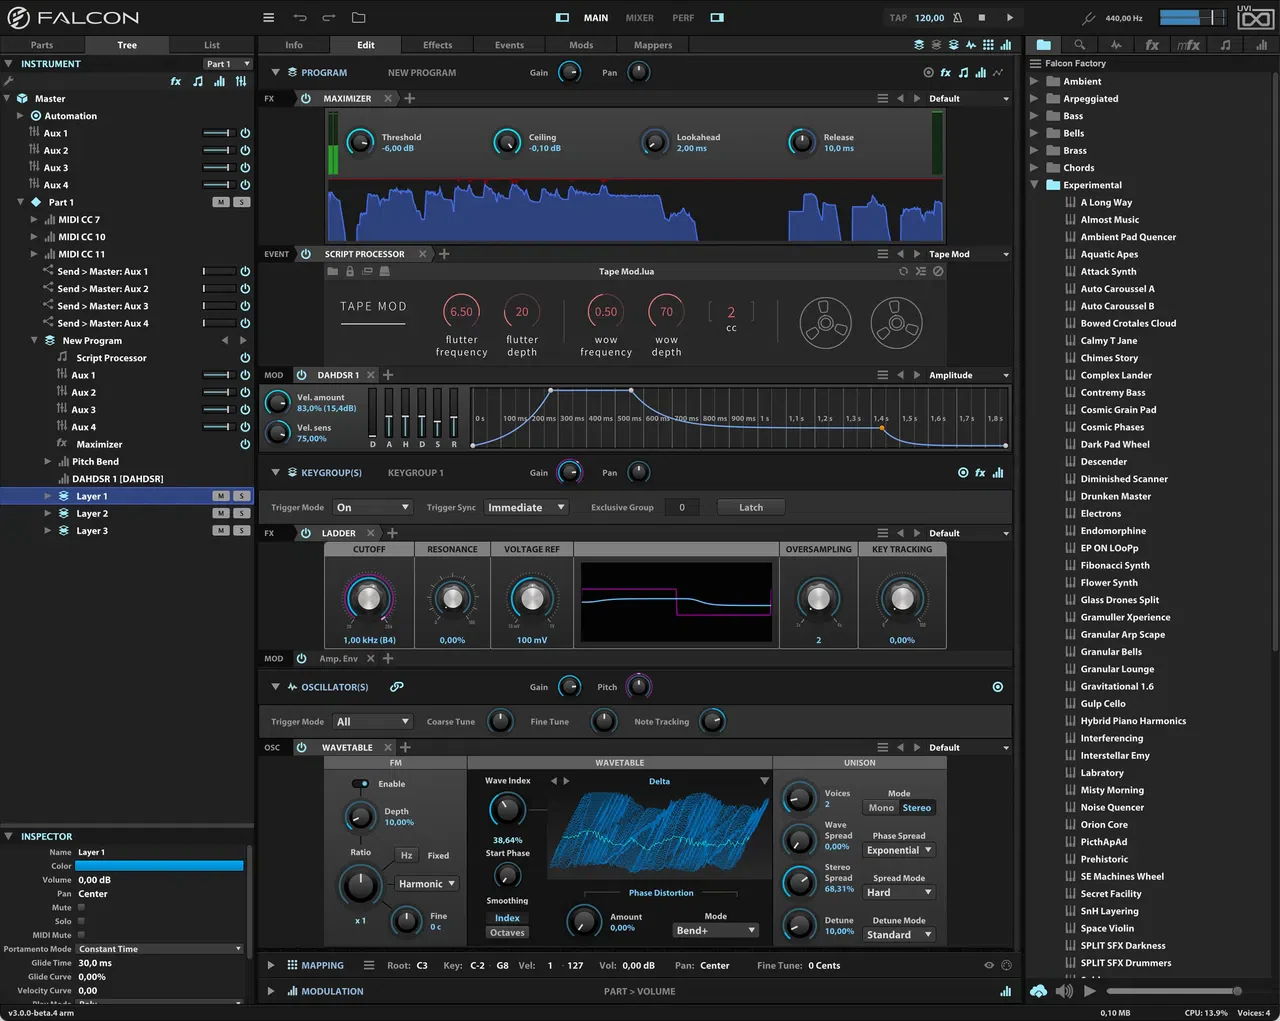Switch to the MIXER view tab
Viewport: 1280px width, 1021px height.
[x=640, y=17]
